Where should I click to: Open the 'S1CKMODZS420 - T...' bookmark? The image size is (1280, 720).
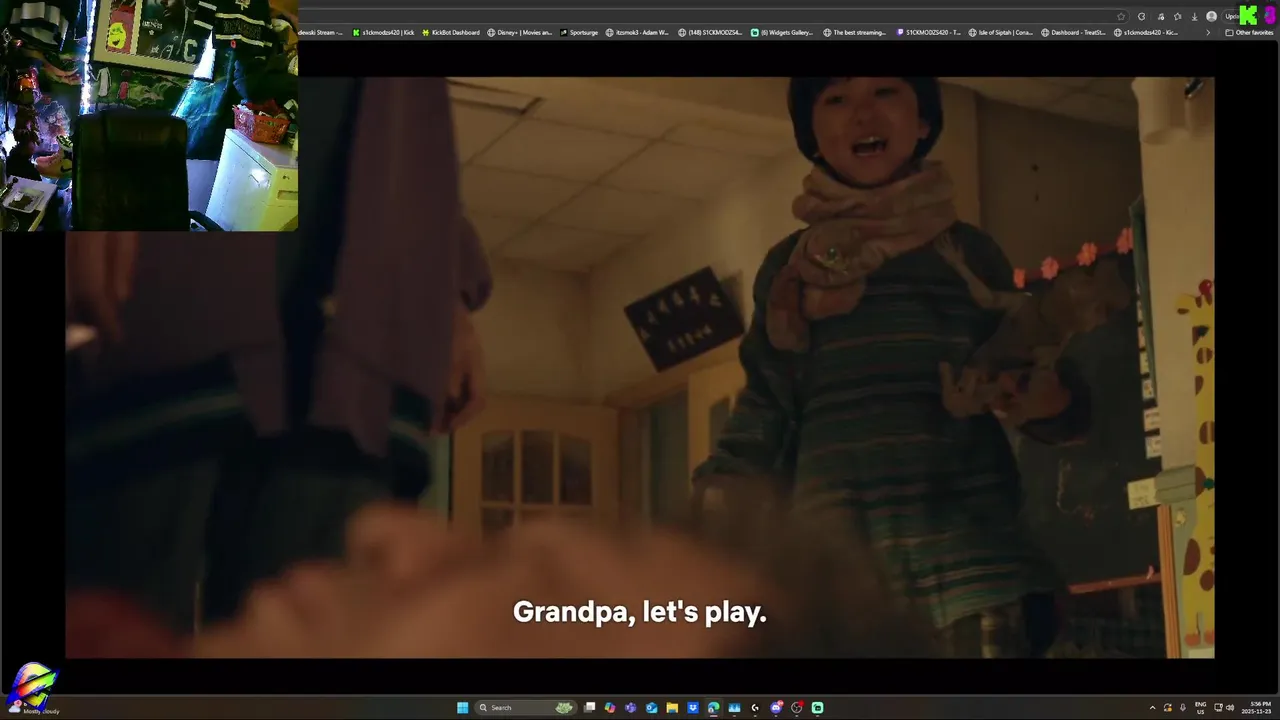point(929,32)
